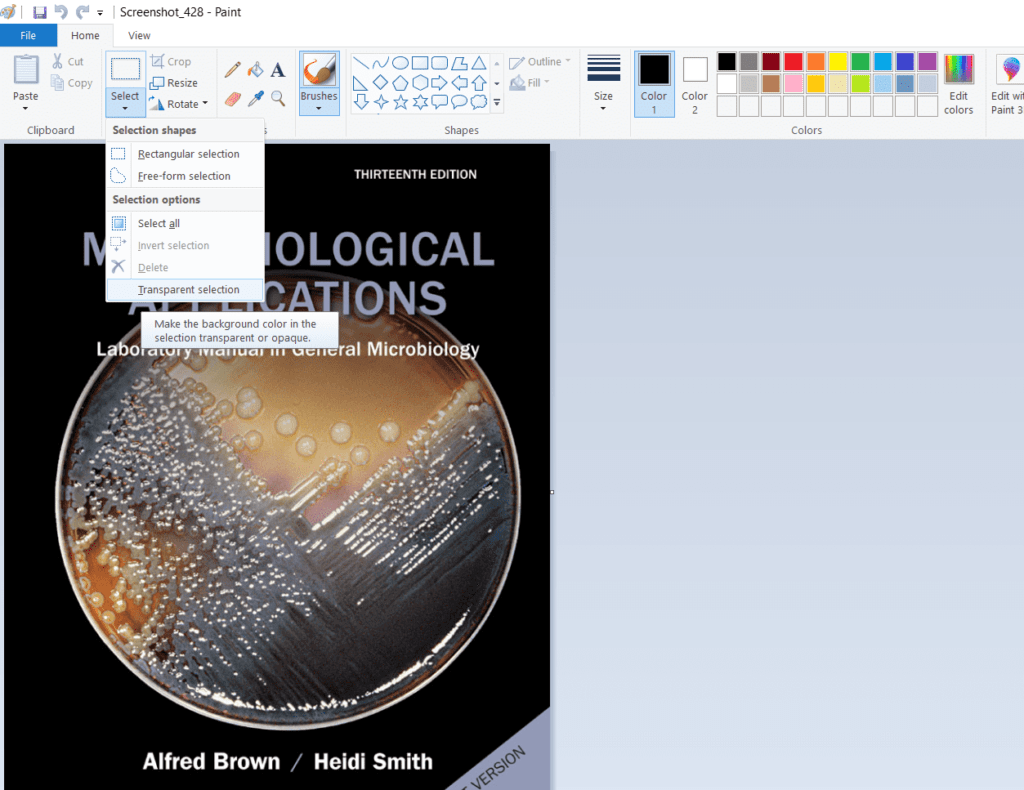Choose the Rectangle shape
The image size is (1024, 790).
[x=420, y=63]
